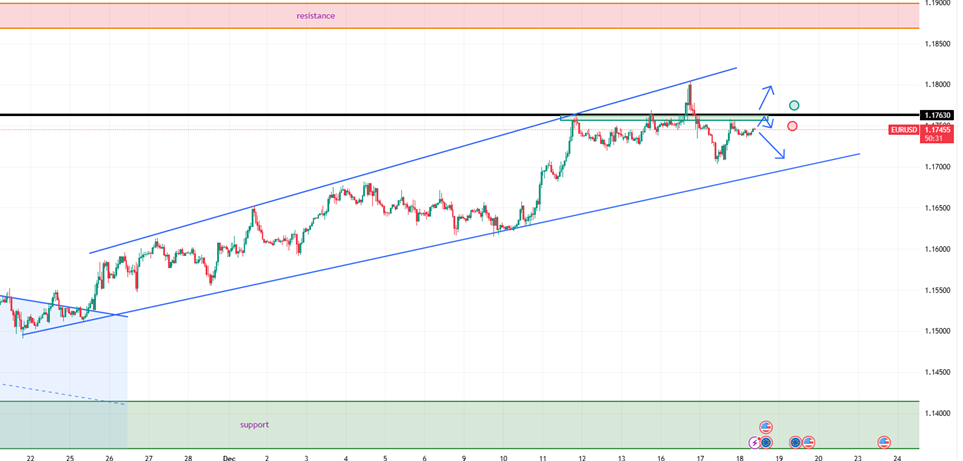Open the EU flag event beside the lightning icon

click(766, 442)
